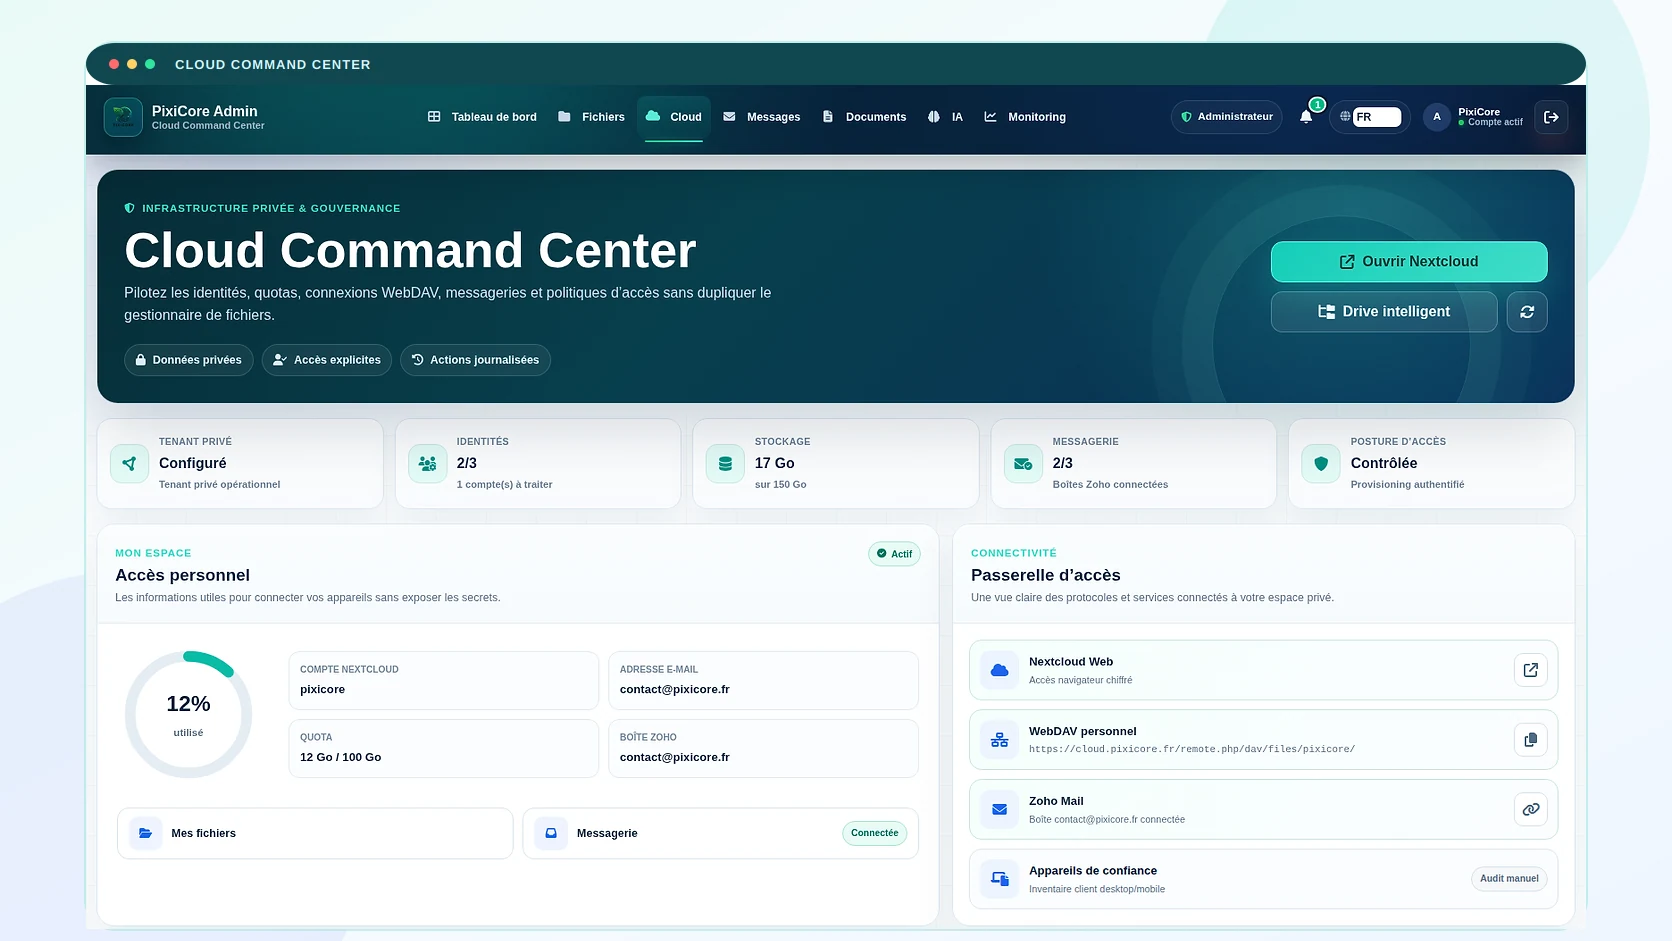Image resolution: width=1672 pixels, height=941 pixels.
Task: Click the 17 Go storage value
Action: click(x=774, y=464)
